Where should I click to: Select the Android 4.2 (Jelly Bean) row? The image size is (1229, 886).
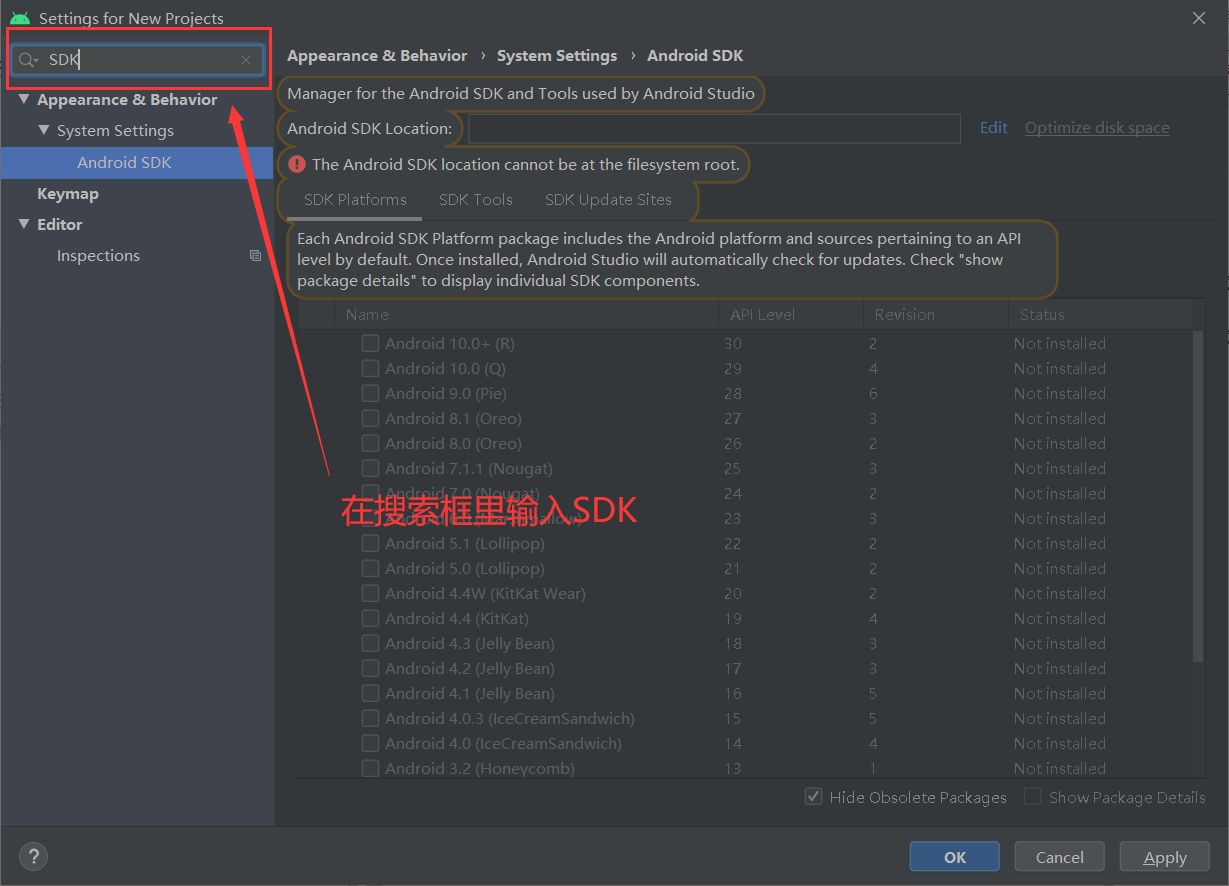(x=745, y=668)
